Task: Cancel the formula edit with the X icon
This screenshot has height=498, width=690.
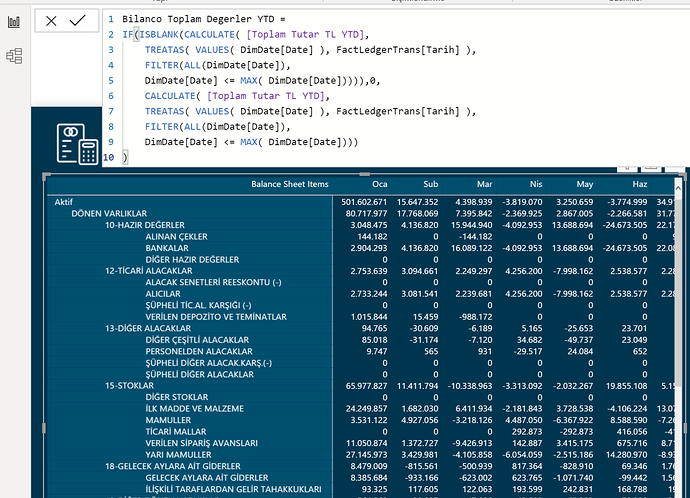Action: click(x=51, y=21)
